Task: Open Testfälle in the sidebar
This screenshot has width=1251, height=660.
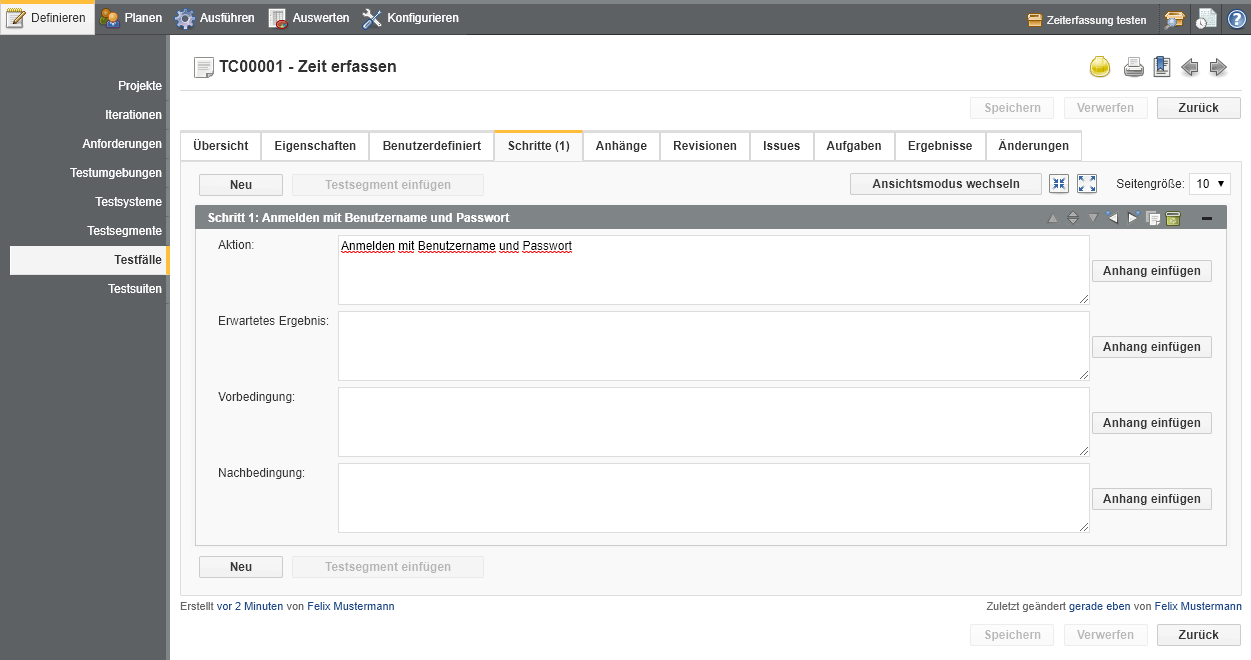Action: (x=88, y=260)
